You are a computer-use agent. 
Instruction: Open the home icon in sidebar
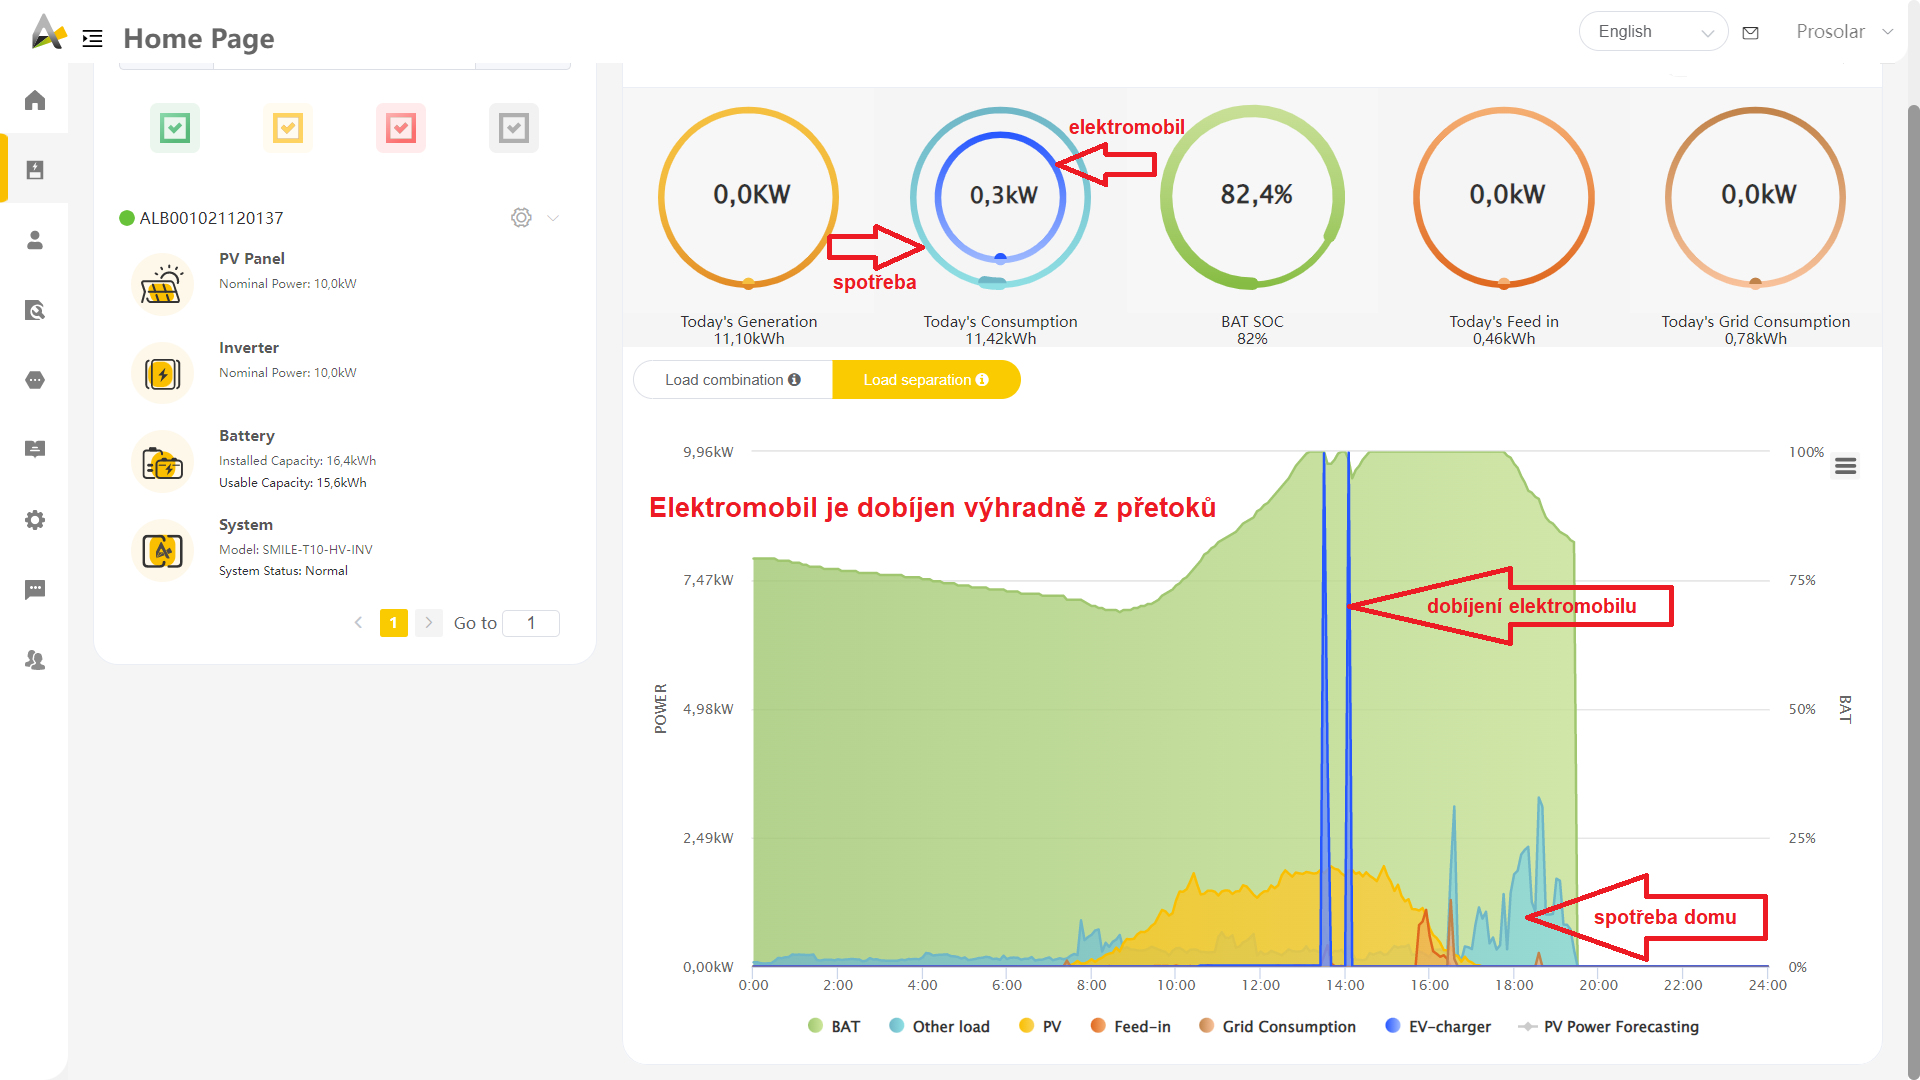point(35,100)
